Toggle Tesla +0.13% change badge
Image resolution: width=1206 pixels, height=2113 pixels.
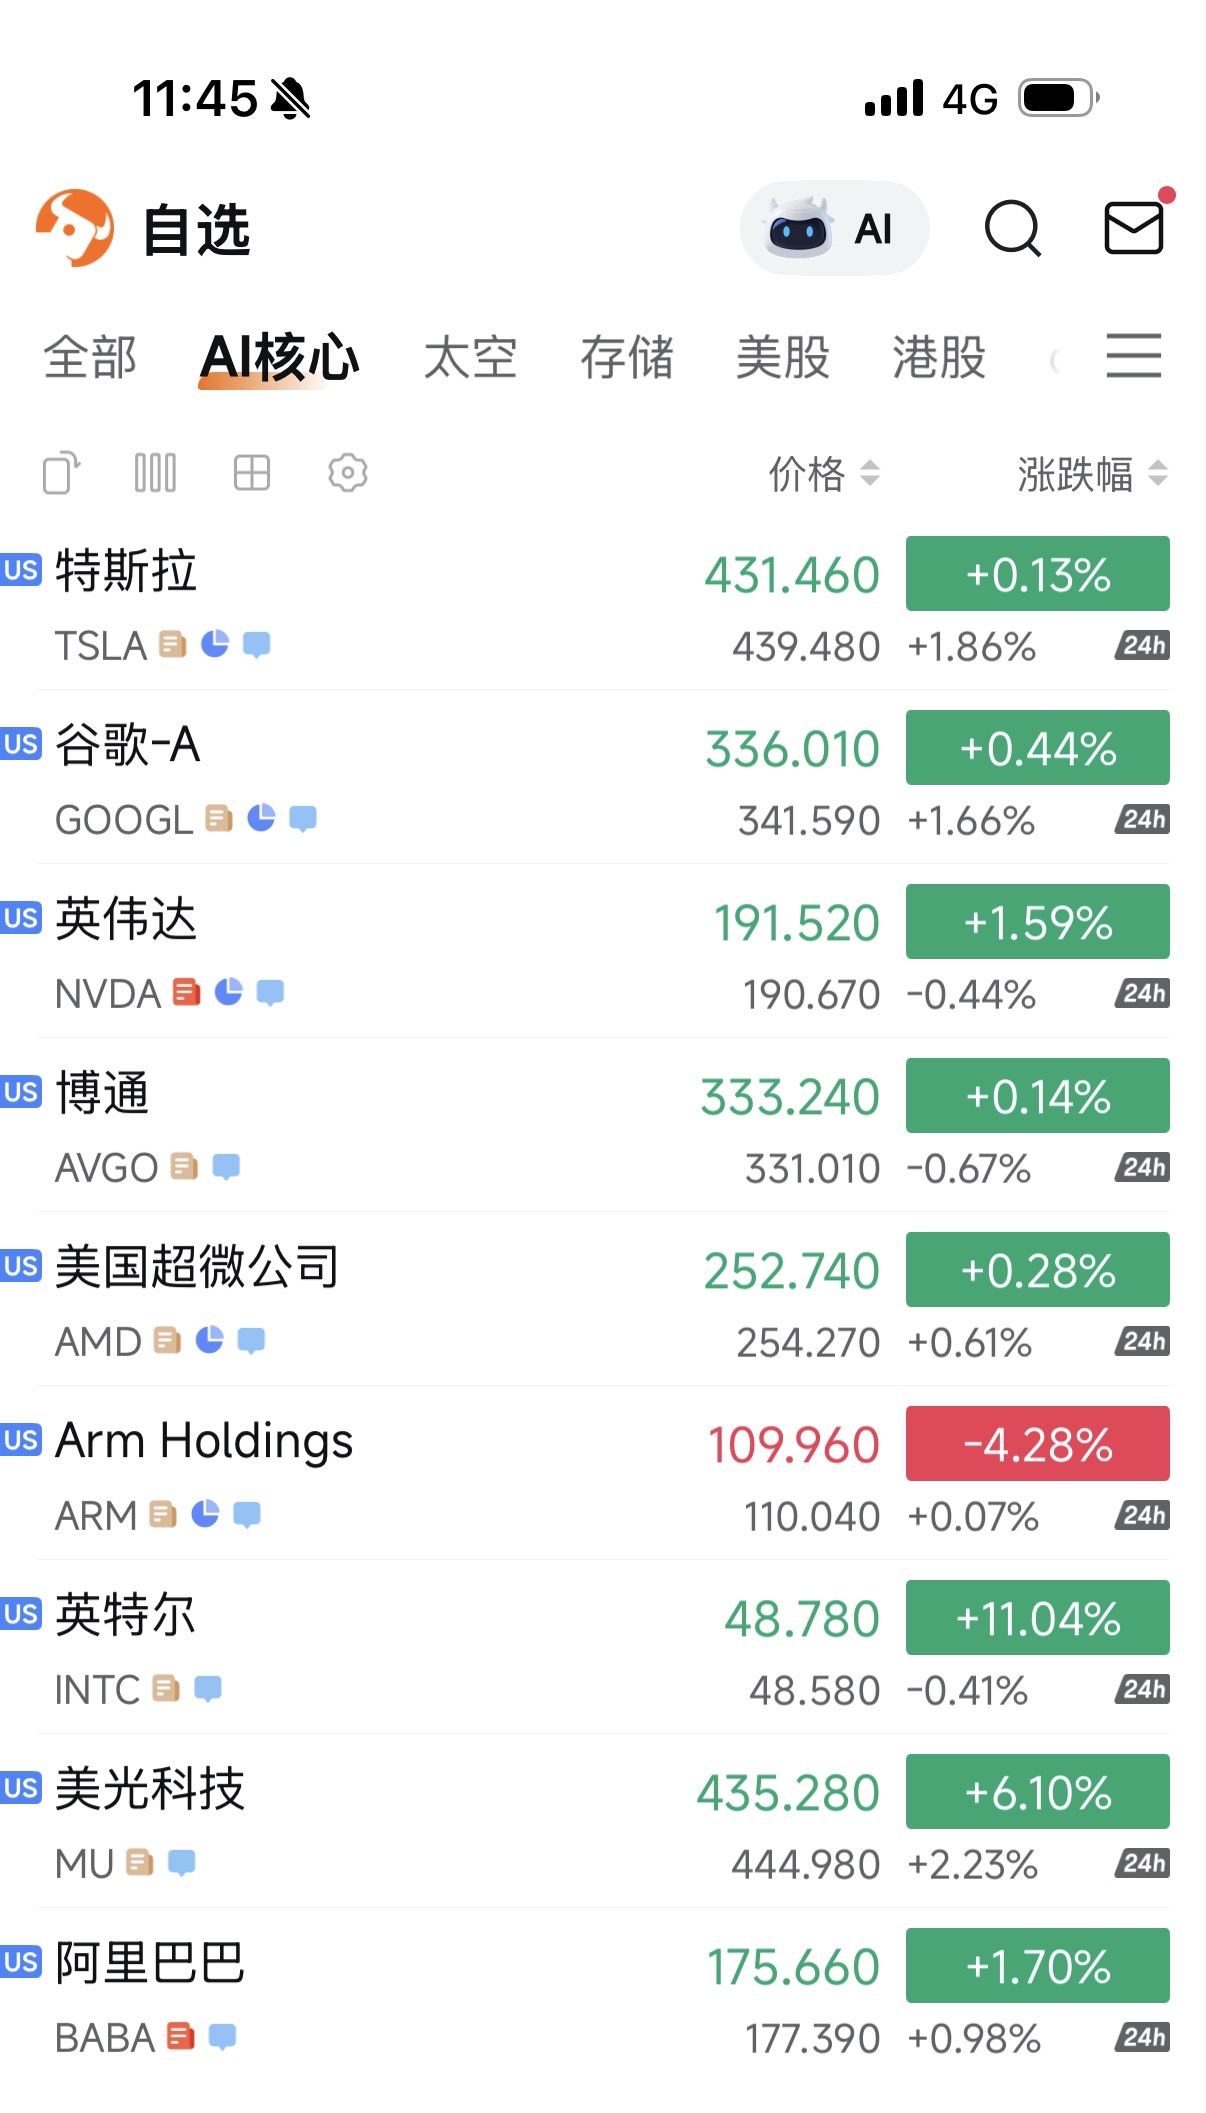1037,574
